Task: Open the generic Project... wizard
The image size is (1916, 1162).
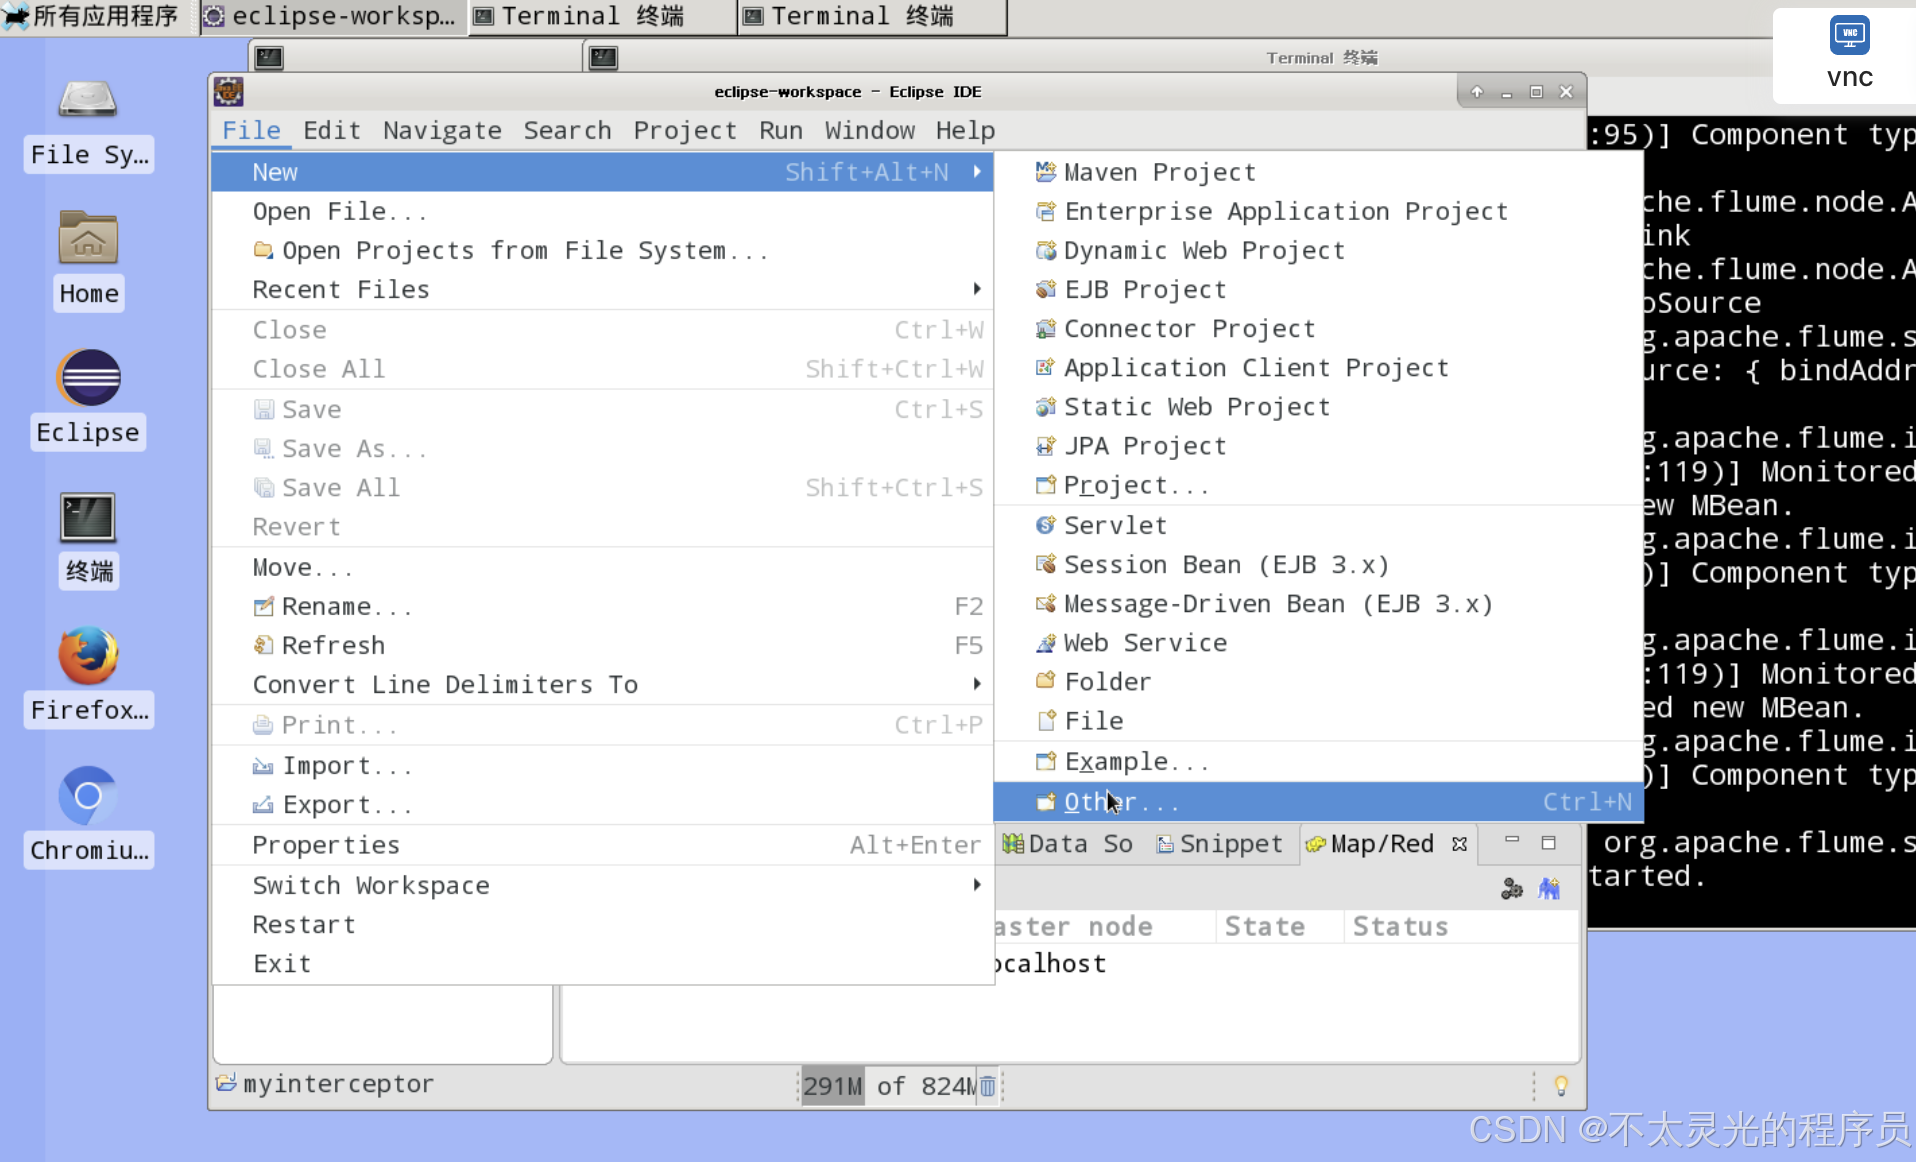Action: click(1318, 485)
